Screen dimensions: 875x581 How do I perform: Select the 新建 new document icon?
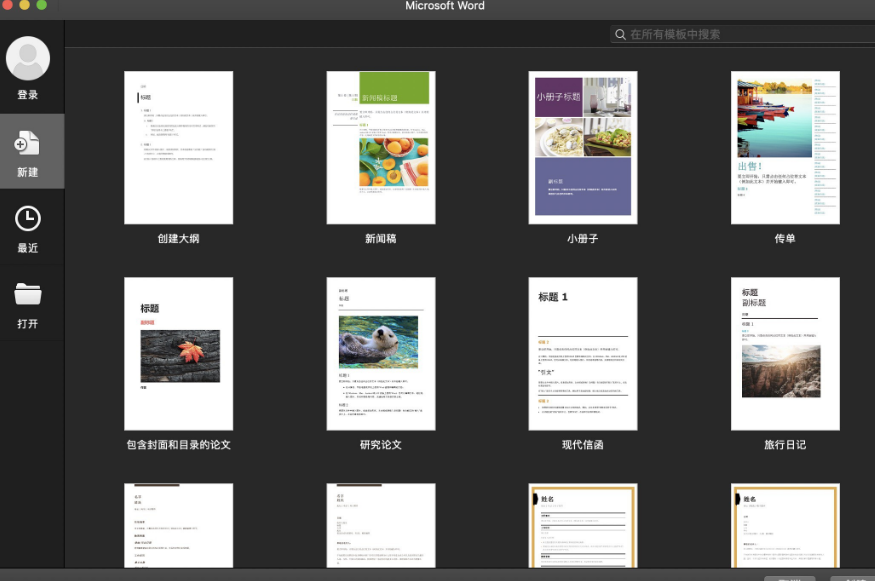click(x=28, y=143)
